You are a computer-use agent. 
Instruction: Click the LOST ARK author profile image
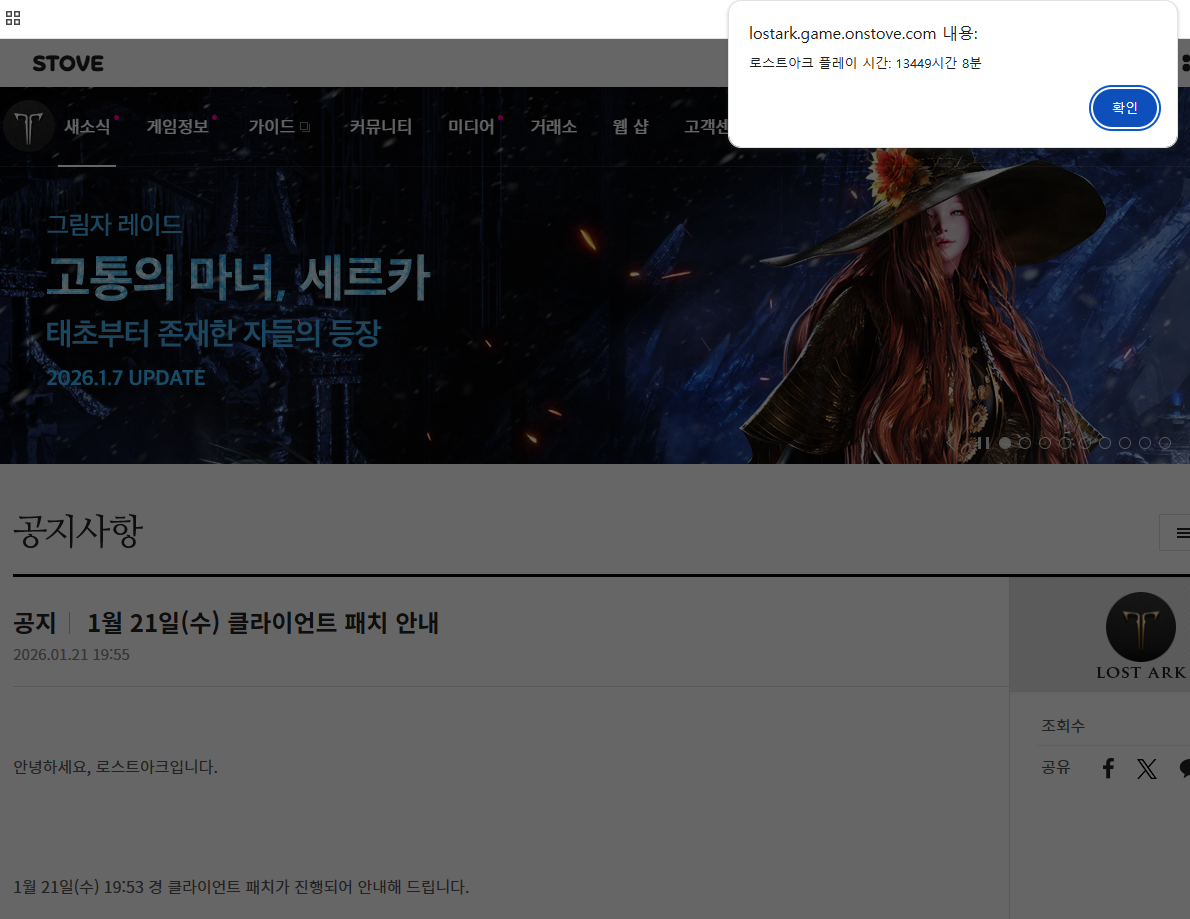click(x=1141, y=627)
